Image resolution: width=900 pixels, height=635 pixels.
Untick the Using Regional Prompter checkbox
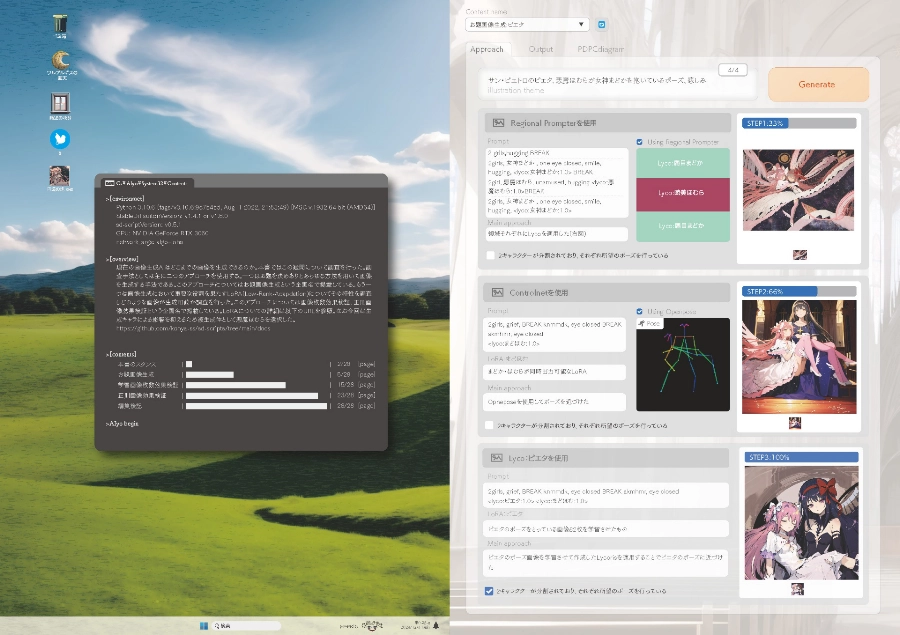pos(639,142)
